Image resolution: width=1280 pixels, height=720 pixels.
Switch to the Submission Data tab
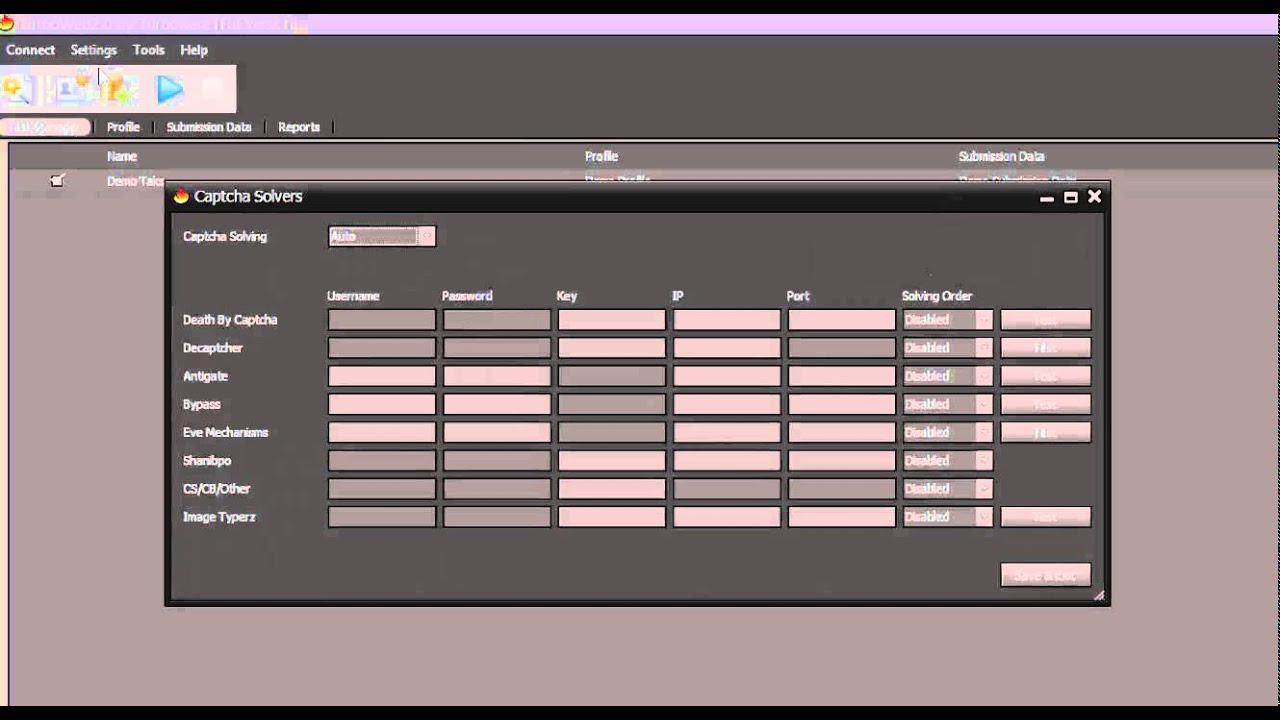(209, 127)
